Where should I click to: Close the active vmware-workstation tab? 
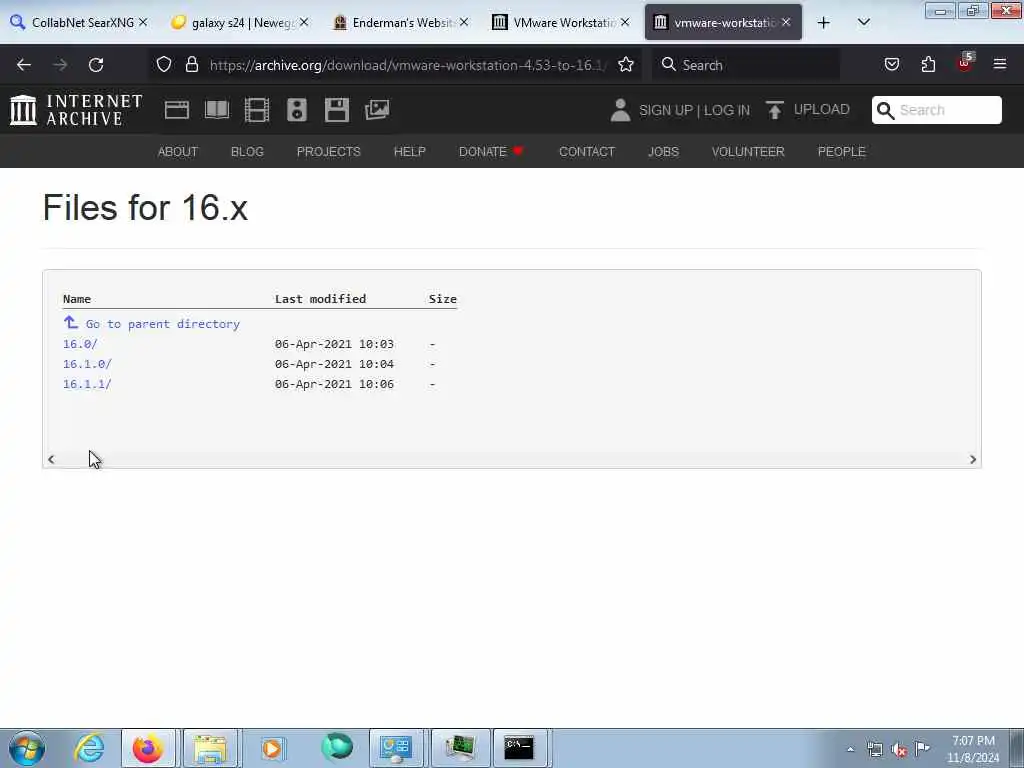(x=786, y=22)
